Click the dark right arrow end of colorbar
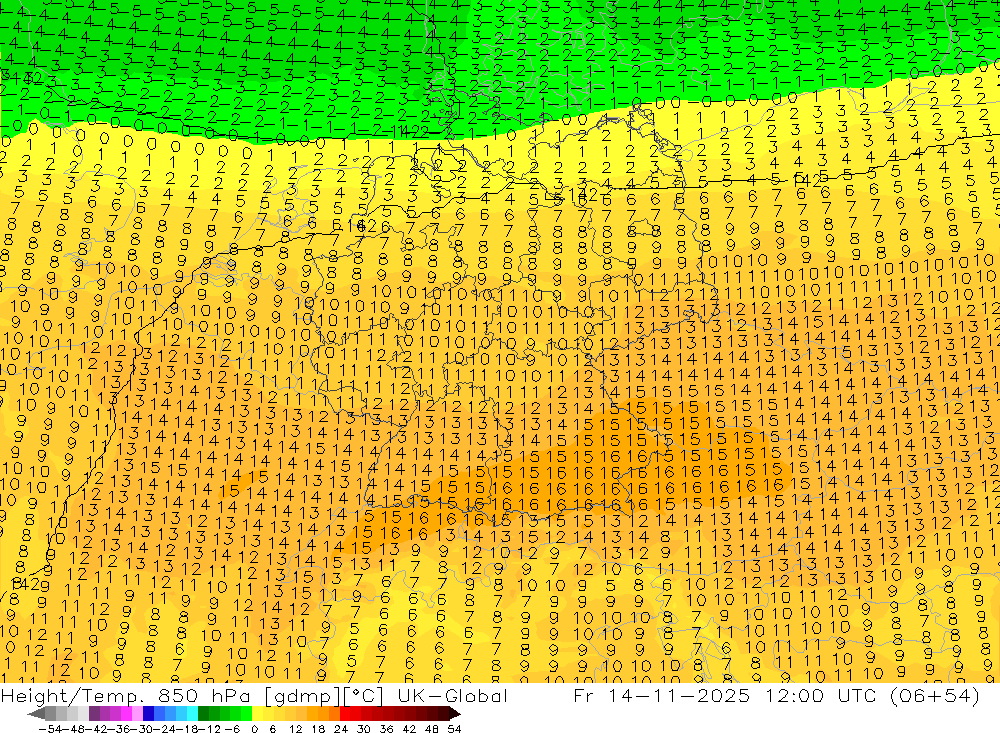The width and height of the screenshot is (1000, 733). tap(455, 714)
